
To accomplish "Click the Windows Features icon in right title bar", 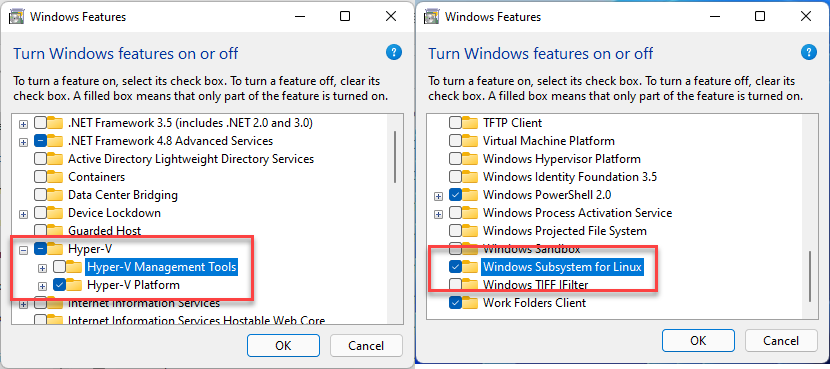I will tap(432, 16).
